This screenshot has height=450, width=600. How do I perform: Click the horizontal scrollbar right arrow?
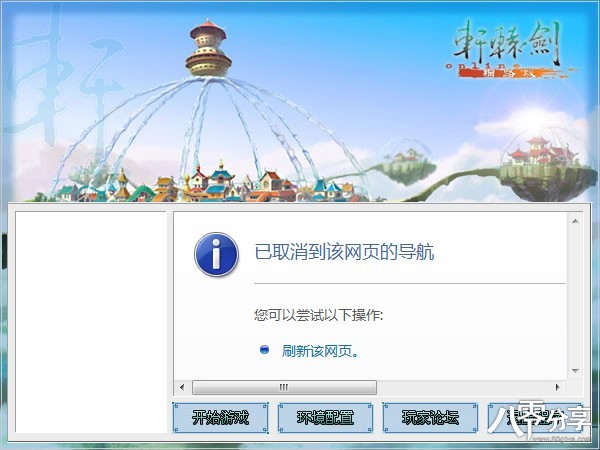(x=558, y=387)
